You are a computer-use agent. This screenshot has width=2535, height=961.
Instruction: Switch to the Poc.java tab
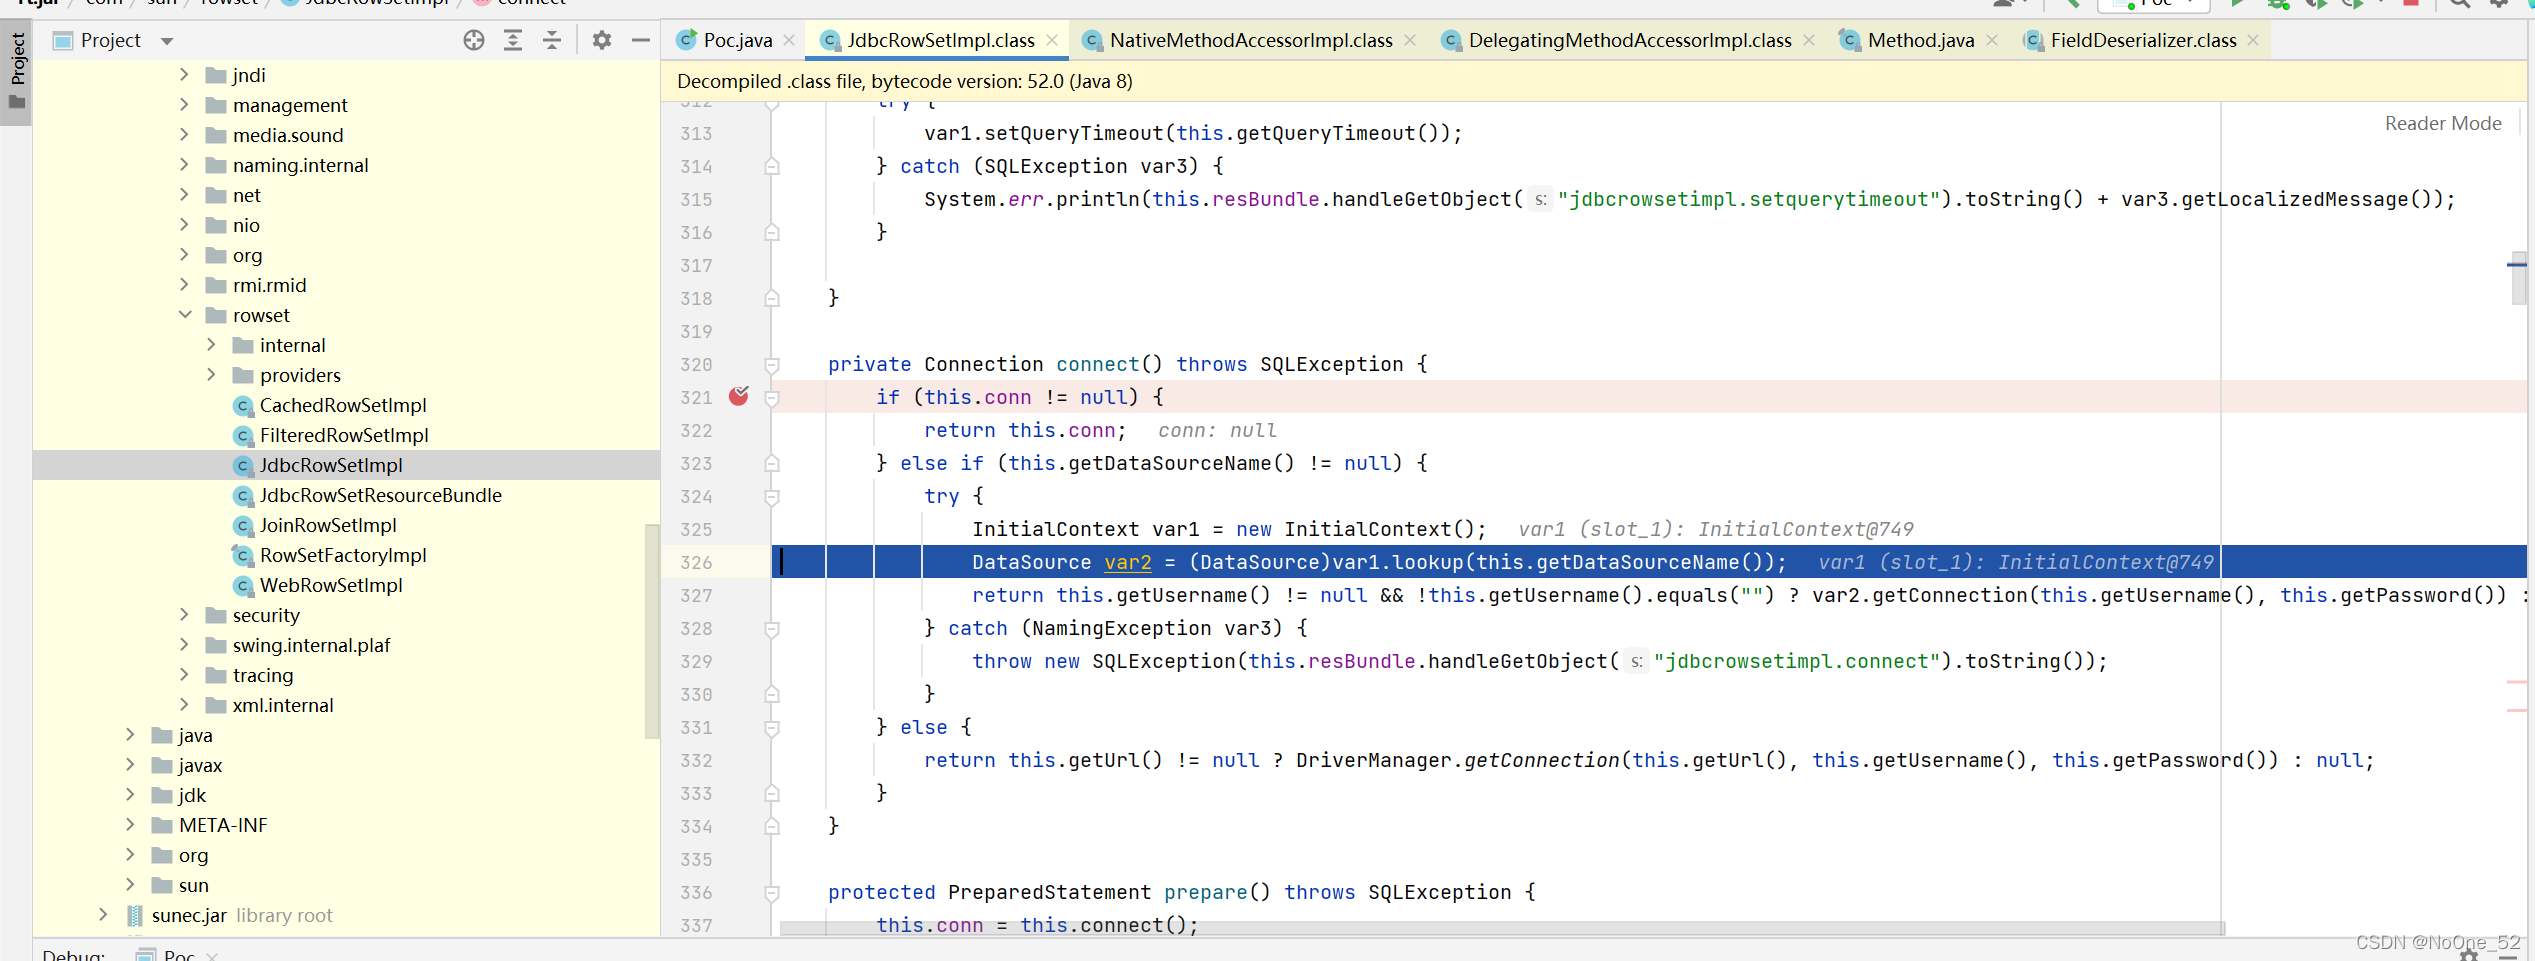737,40
